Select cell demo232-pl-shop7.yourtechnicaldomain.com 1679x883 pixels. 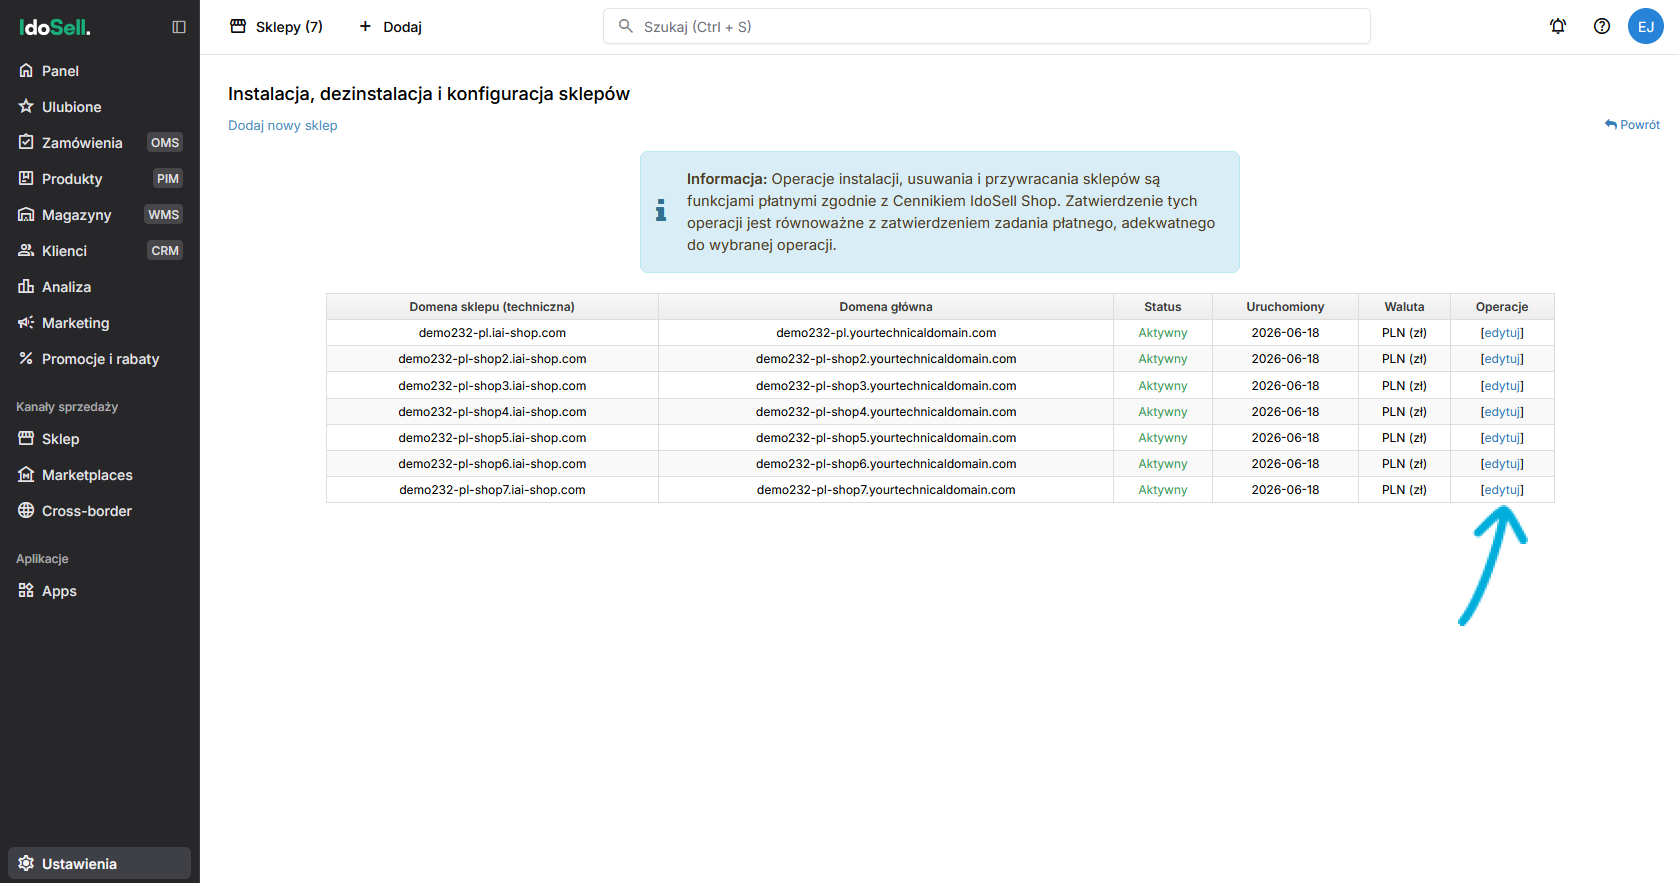pyautogui.click(x=886, y=490)
